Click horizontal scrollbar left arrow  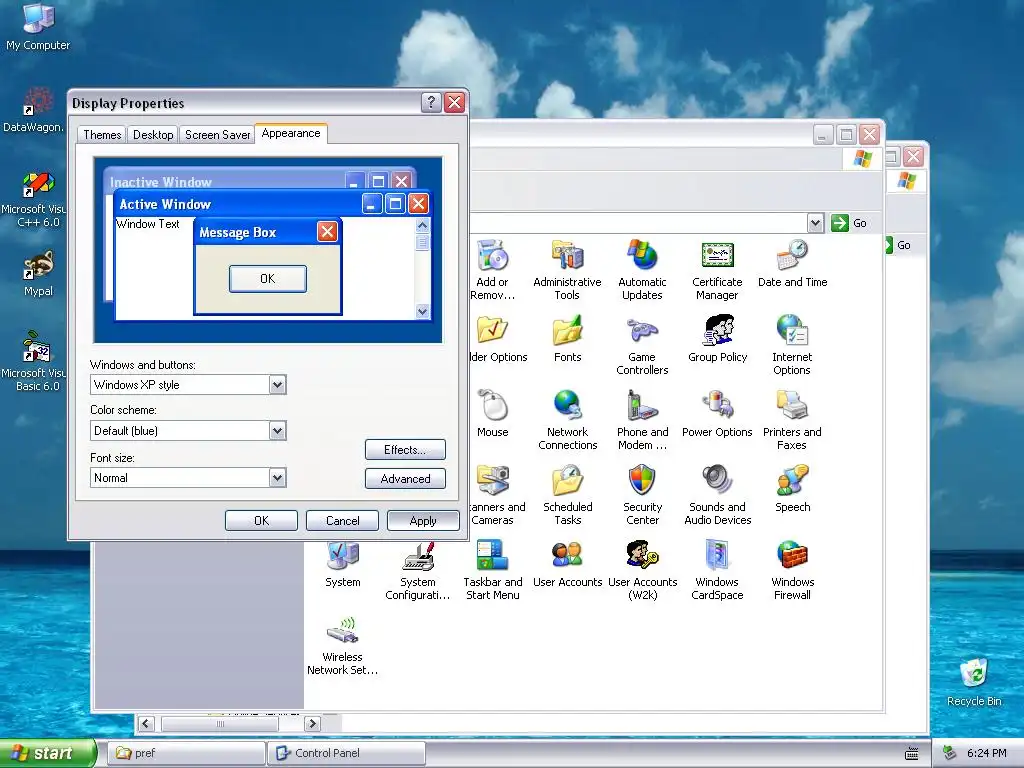click(146, 724)
